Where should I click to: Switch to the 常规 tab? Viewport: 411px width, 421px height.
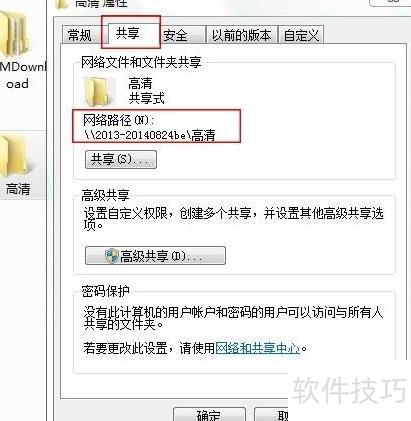pos(80,35)
